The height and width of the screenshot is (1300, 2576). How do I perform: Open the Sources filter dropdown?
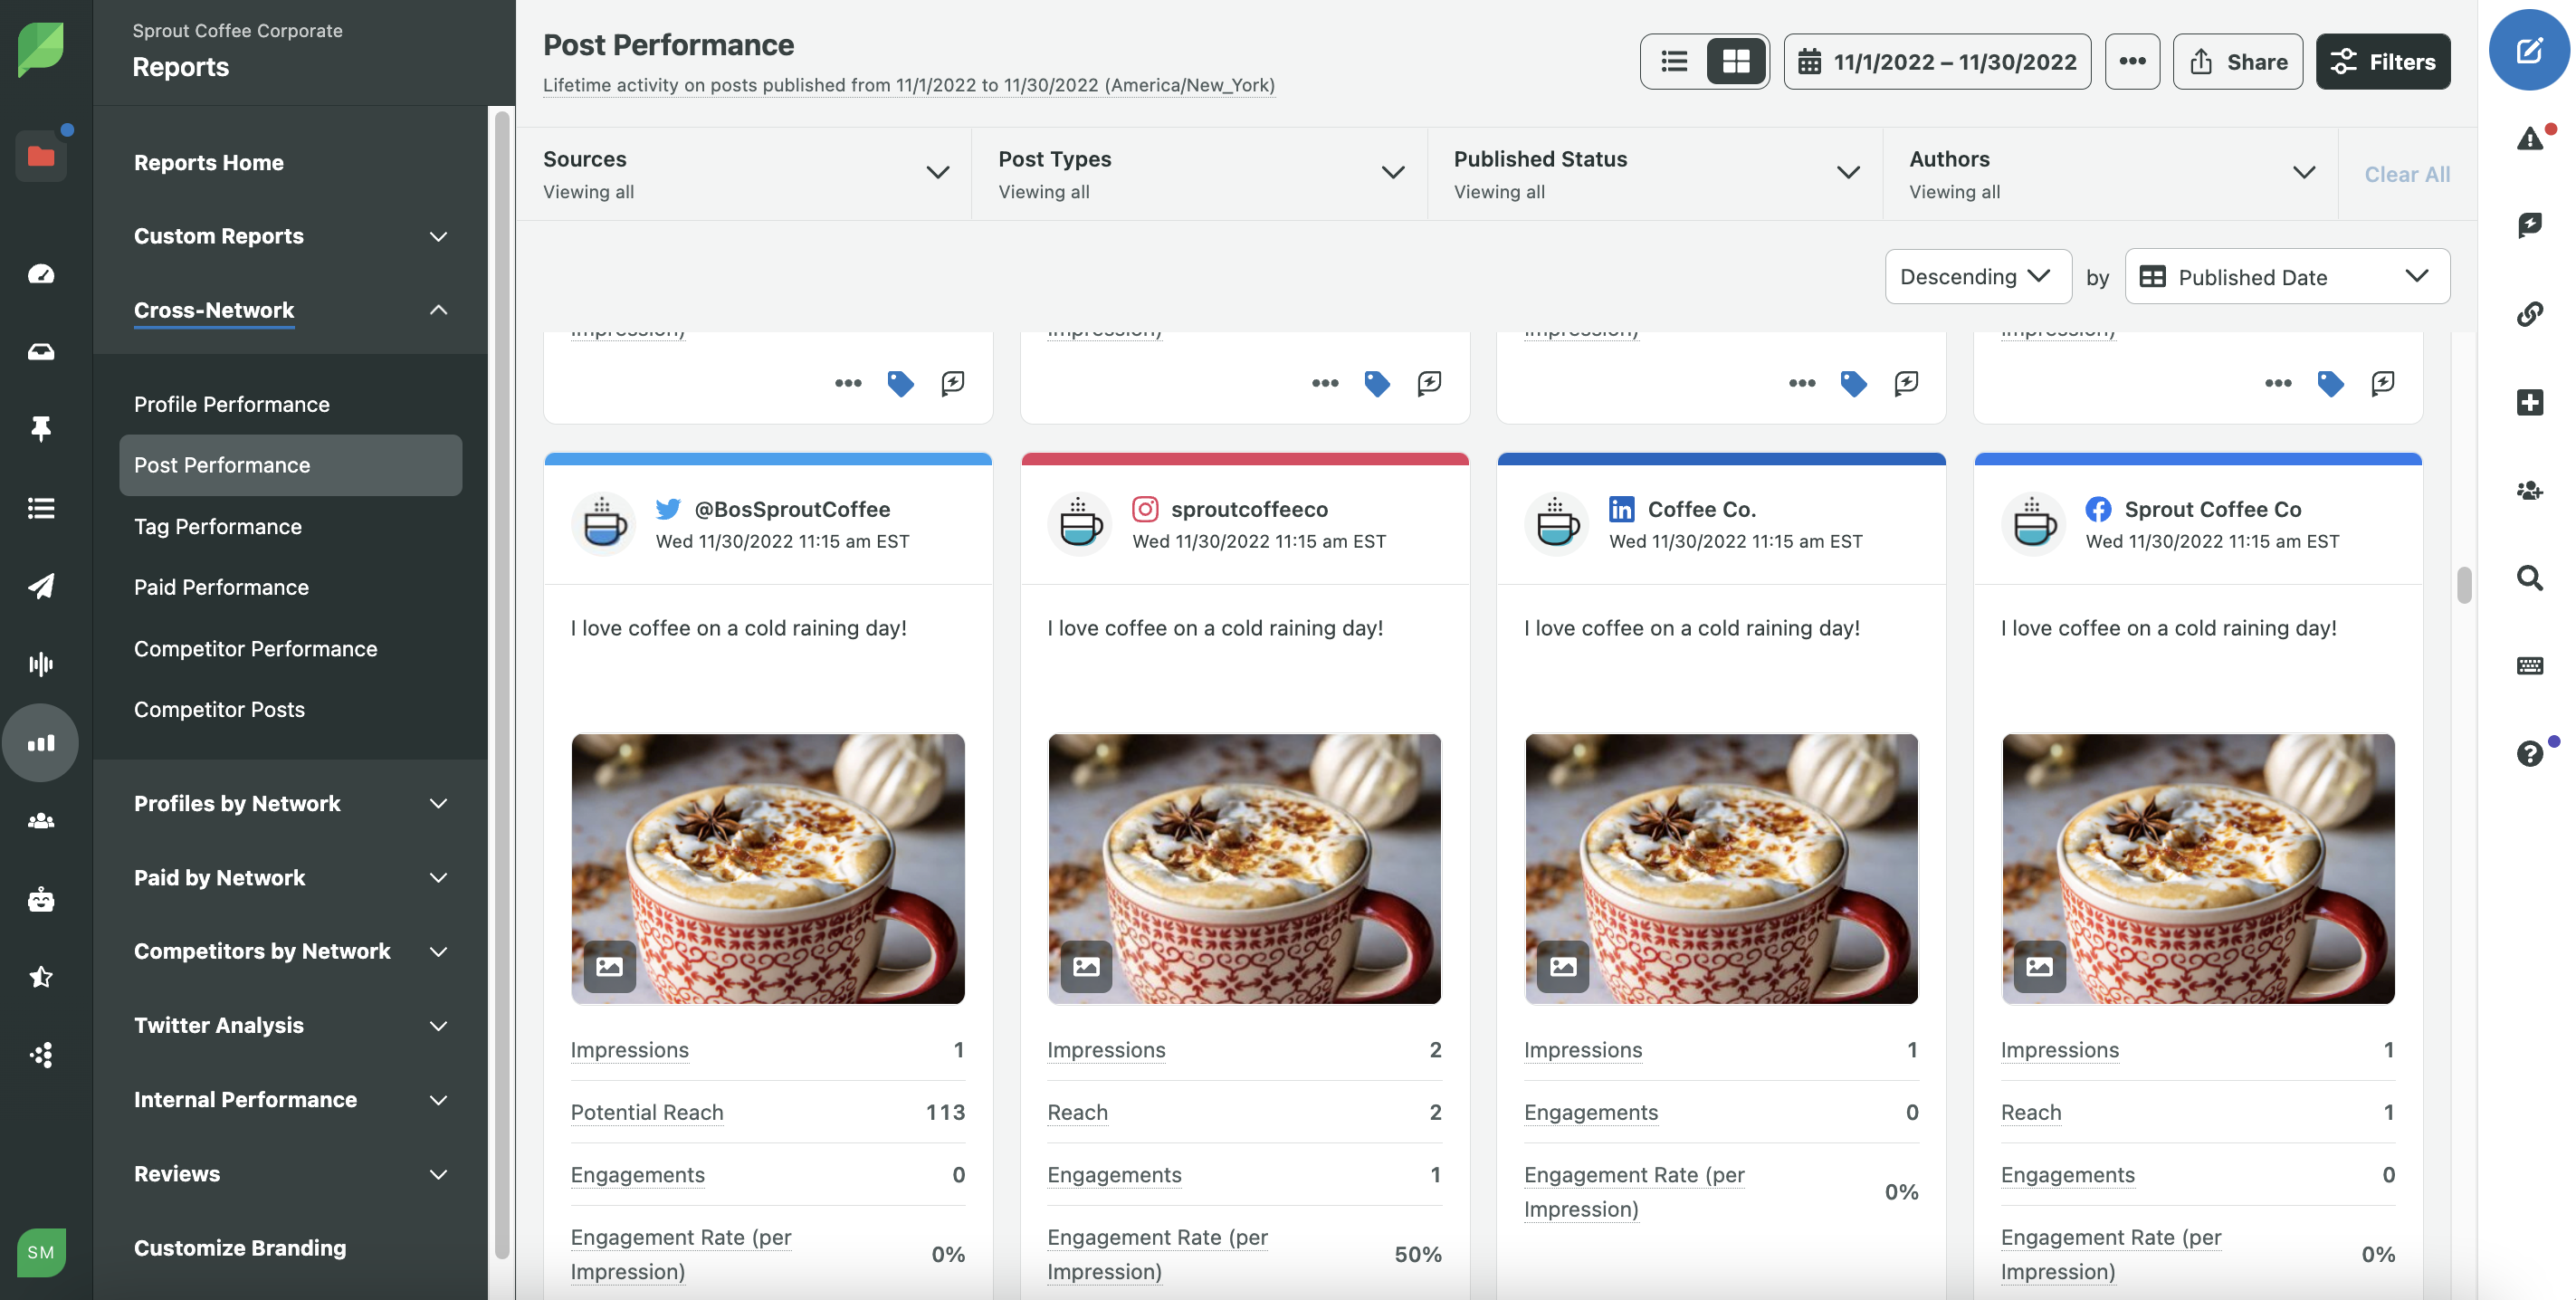tap(744, 173)
